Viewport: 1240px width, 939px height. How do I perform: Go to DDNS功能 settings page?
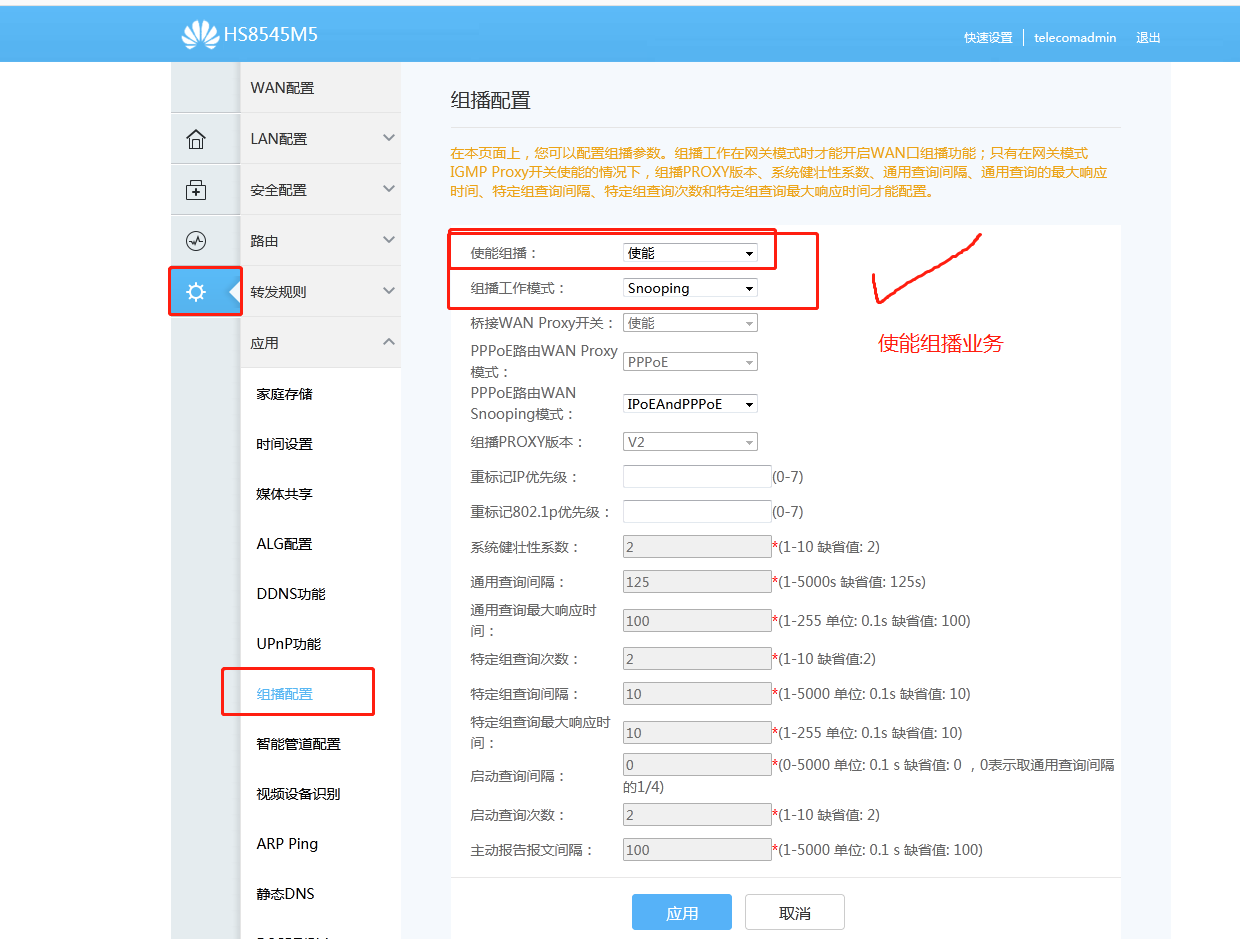coord(291,594)
